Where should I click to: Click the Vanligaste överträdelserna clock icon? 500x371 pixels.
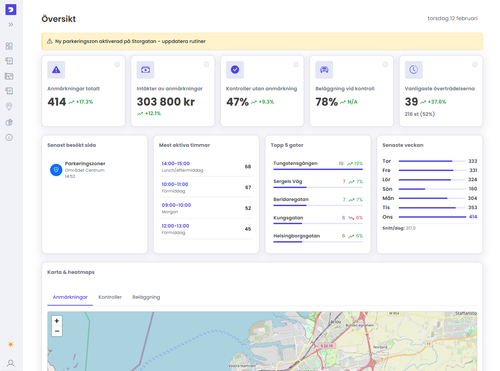[414, 70]
